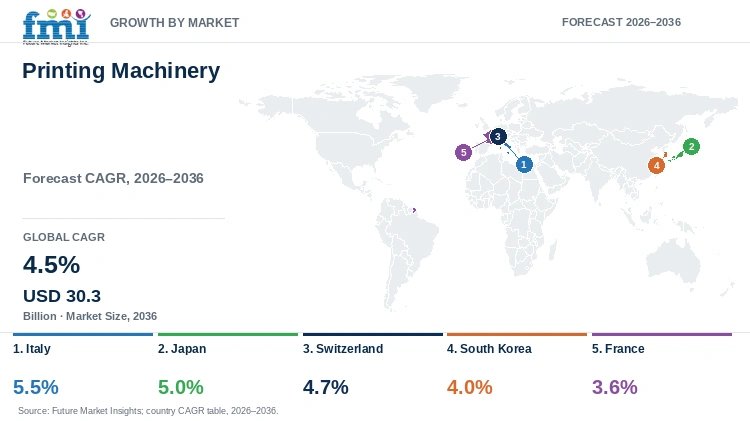The height and width of the screenshot is (421, 750).
Task: Click the 'Printing Machinery' title
Action: (x=121, y=71)
